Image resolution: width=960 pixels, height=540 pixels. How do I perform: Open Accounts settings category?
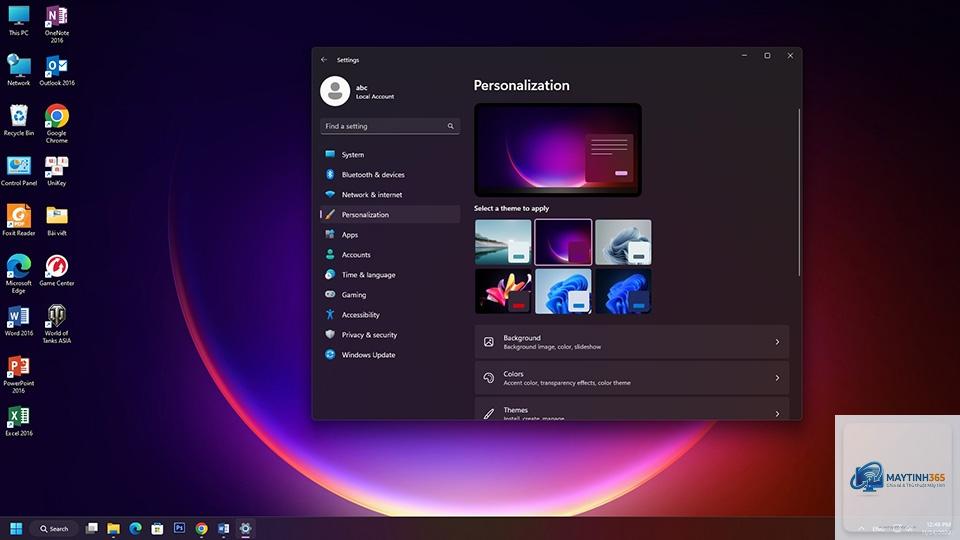389,255
